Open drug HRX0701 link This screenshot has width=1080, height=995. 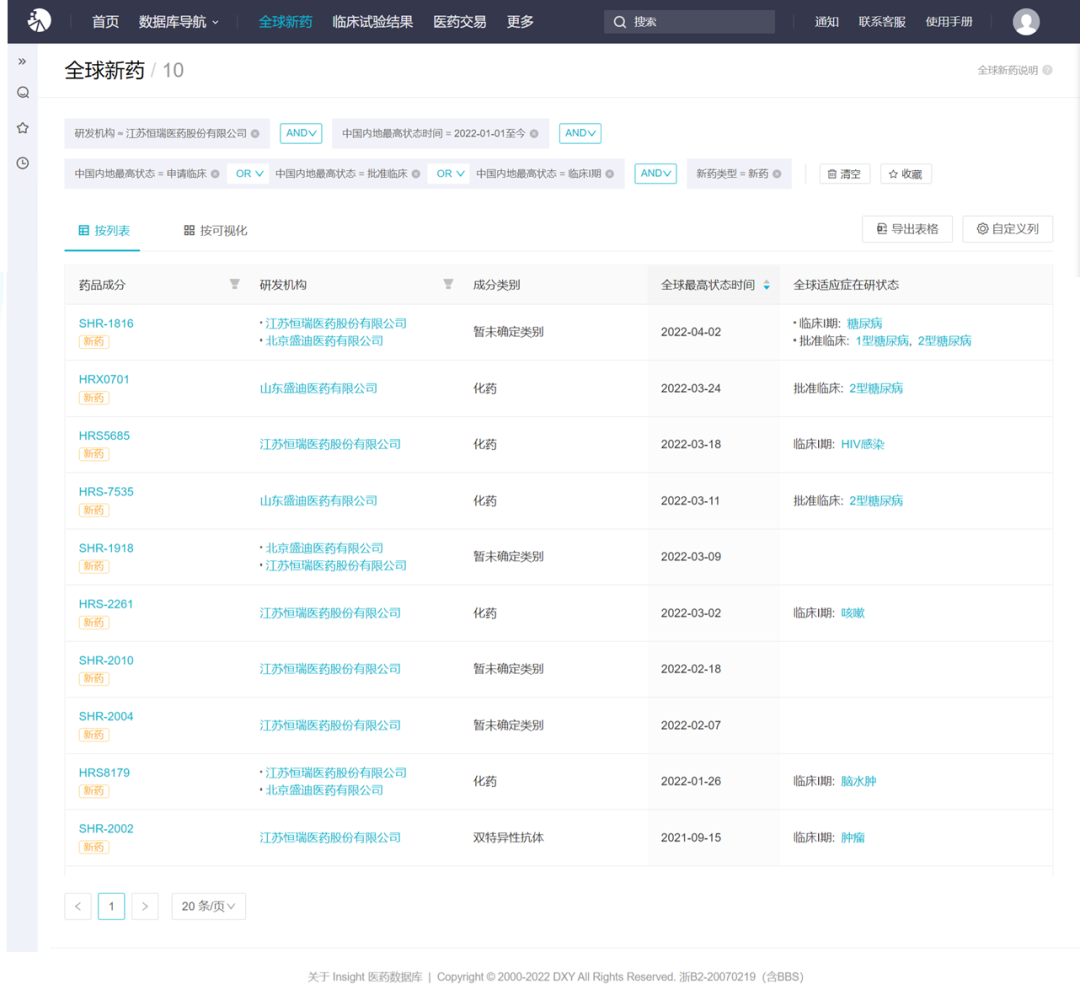(x=104, y=379)
